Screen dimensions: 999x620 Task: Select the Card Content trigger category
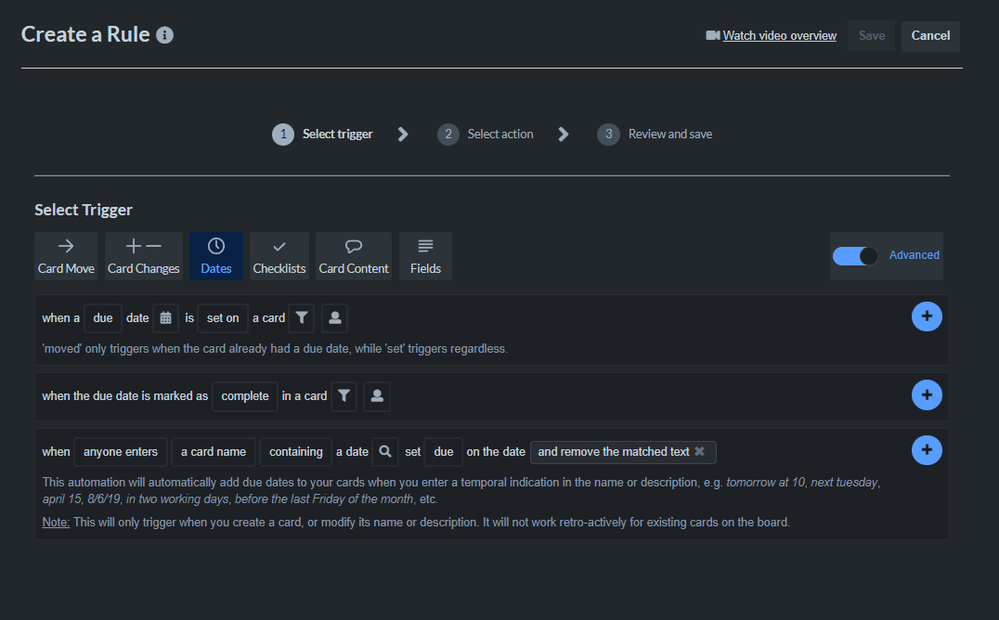click(354, 256)
